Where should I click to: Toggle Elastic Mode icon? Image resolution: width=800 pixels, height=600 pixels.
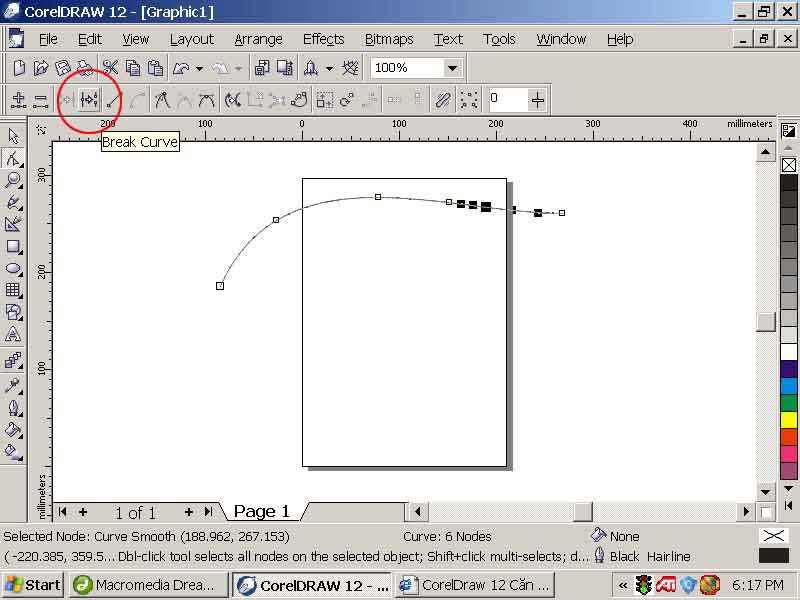[x=442, y=99]
